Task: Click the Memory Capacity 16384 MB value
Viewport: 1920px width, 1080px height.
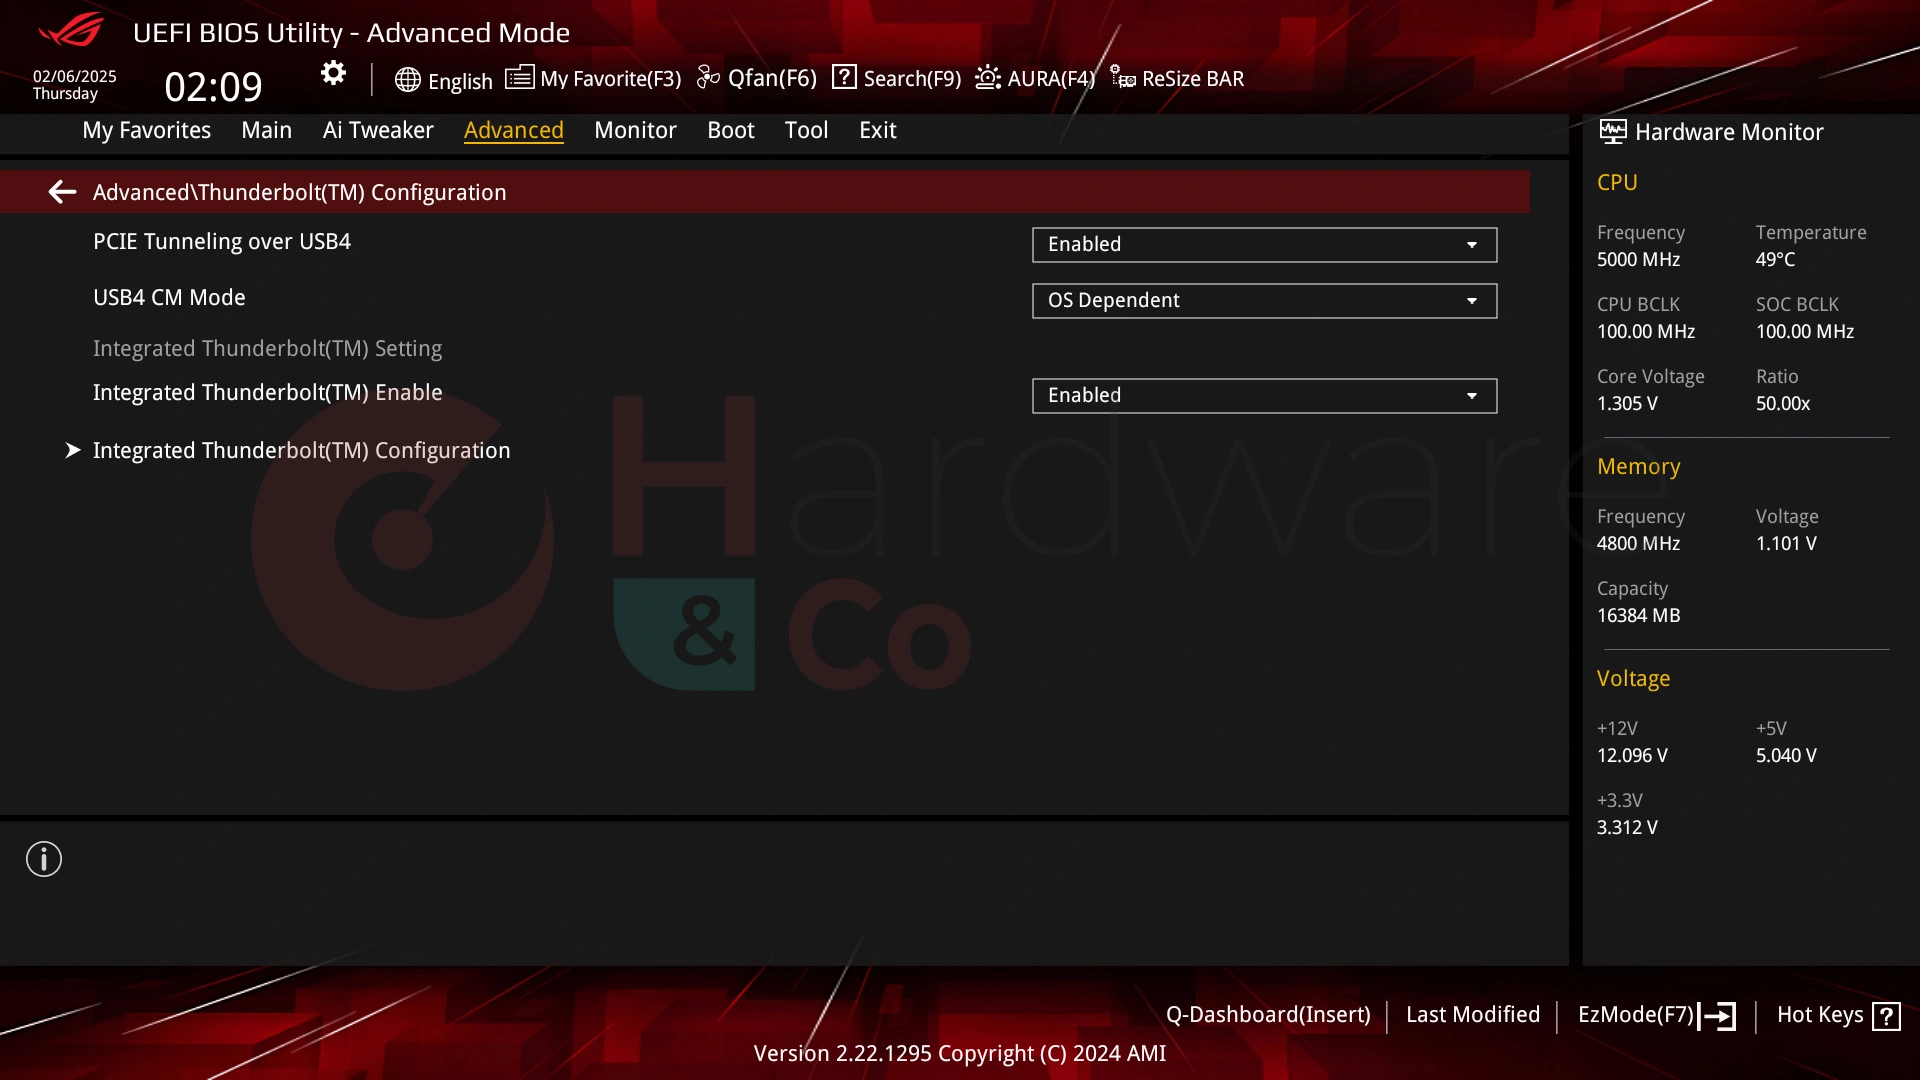Action: 1638,615
